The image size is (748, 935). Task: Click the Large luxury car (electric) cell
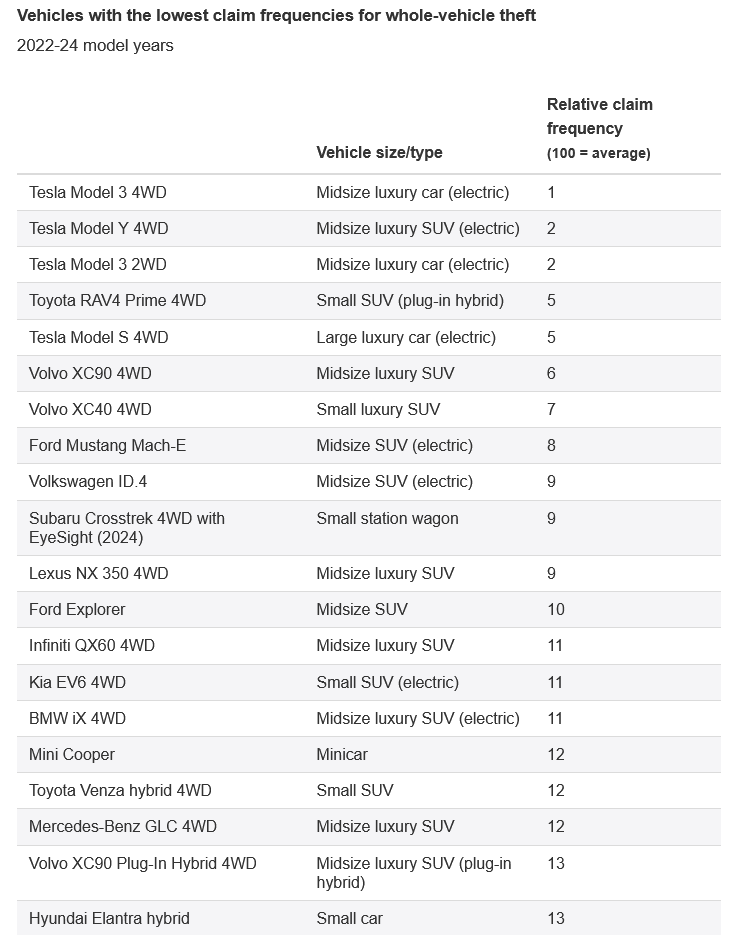click(x=406, y=337)
